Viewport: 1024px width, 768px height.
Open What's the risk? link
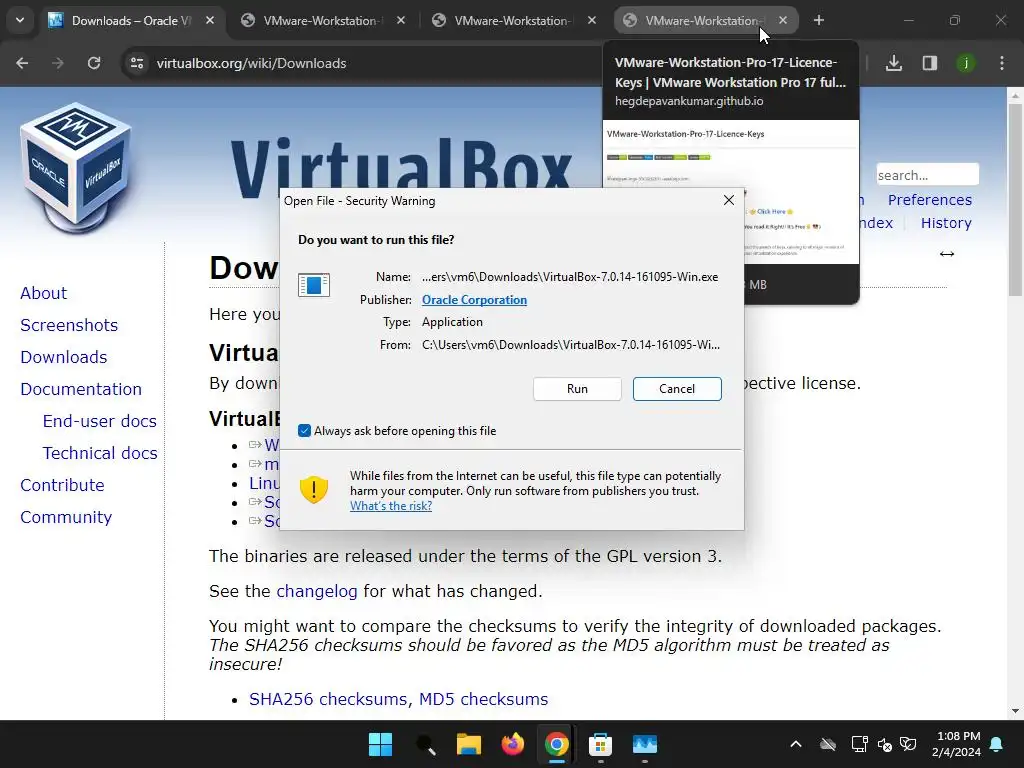pyautogui.click(x=391, y=506)
